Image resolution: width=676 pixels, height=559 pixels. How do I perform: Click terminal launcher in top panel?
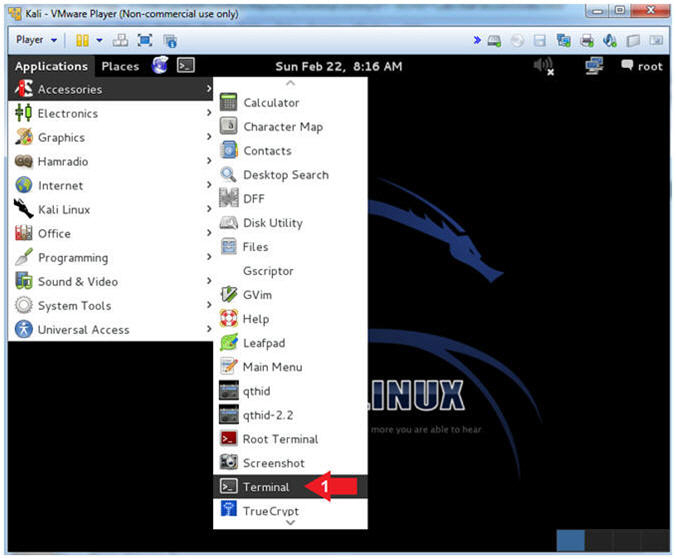pyautogui.click(x=186, y=66)
